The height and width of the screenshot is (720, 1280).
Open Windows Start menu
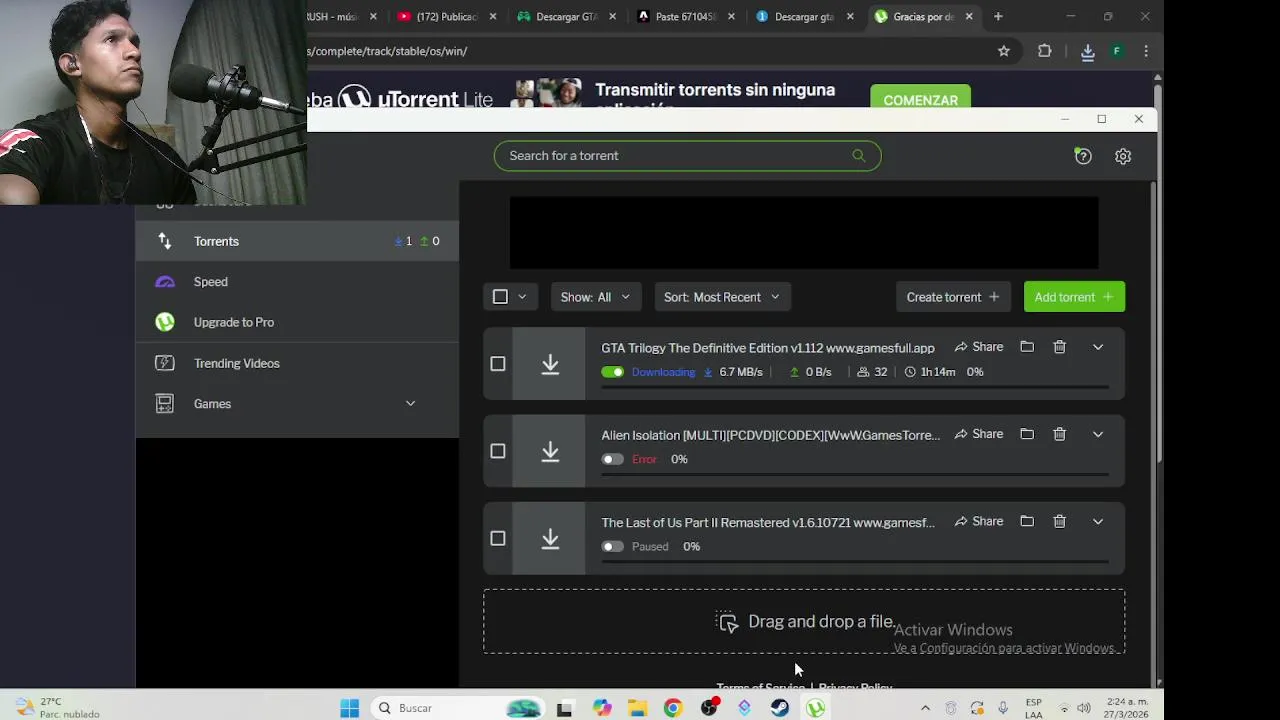pyautogui.click(x=349, y=708)
